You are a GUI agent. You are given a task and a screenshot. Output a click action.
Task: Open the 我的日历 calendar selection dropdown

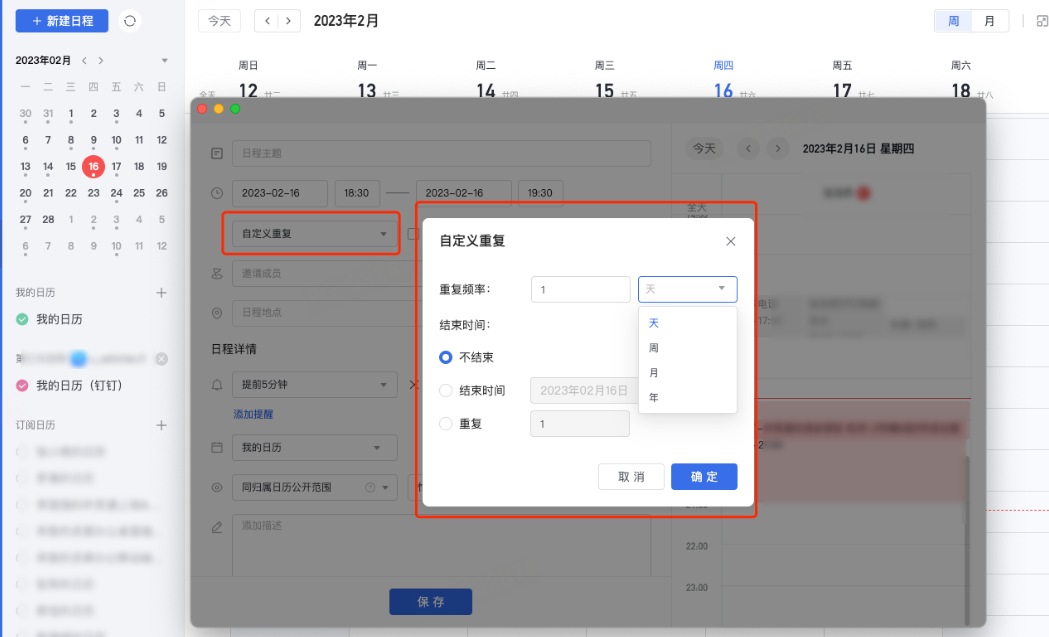[x=314, y=448]
